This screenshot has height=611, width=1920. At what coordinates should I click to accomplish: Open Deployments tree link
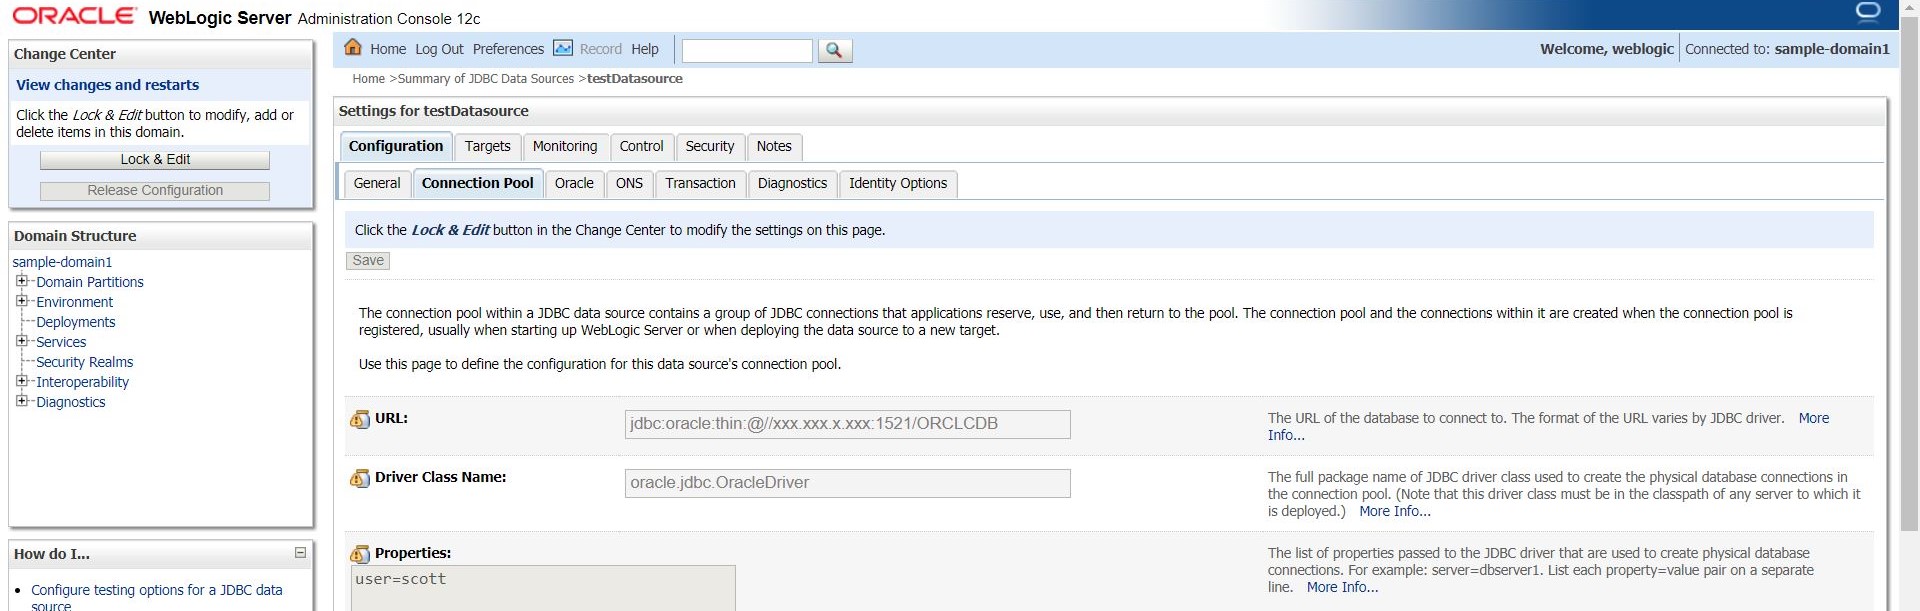click(76, 322)
